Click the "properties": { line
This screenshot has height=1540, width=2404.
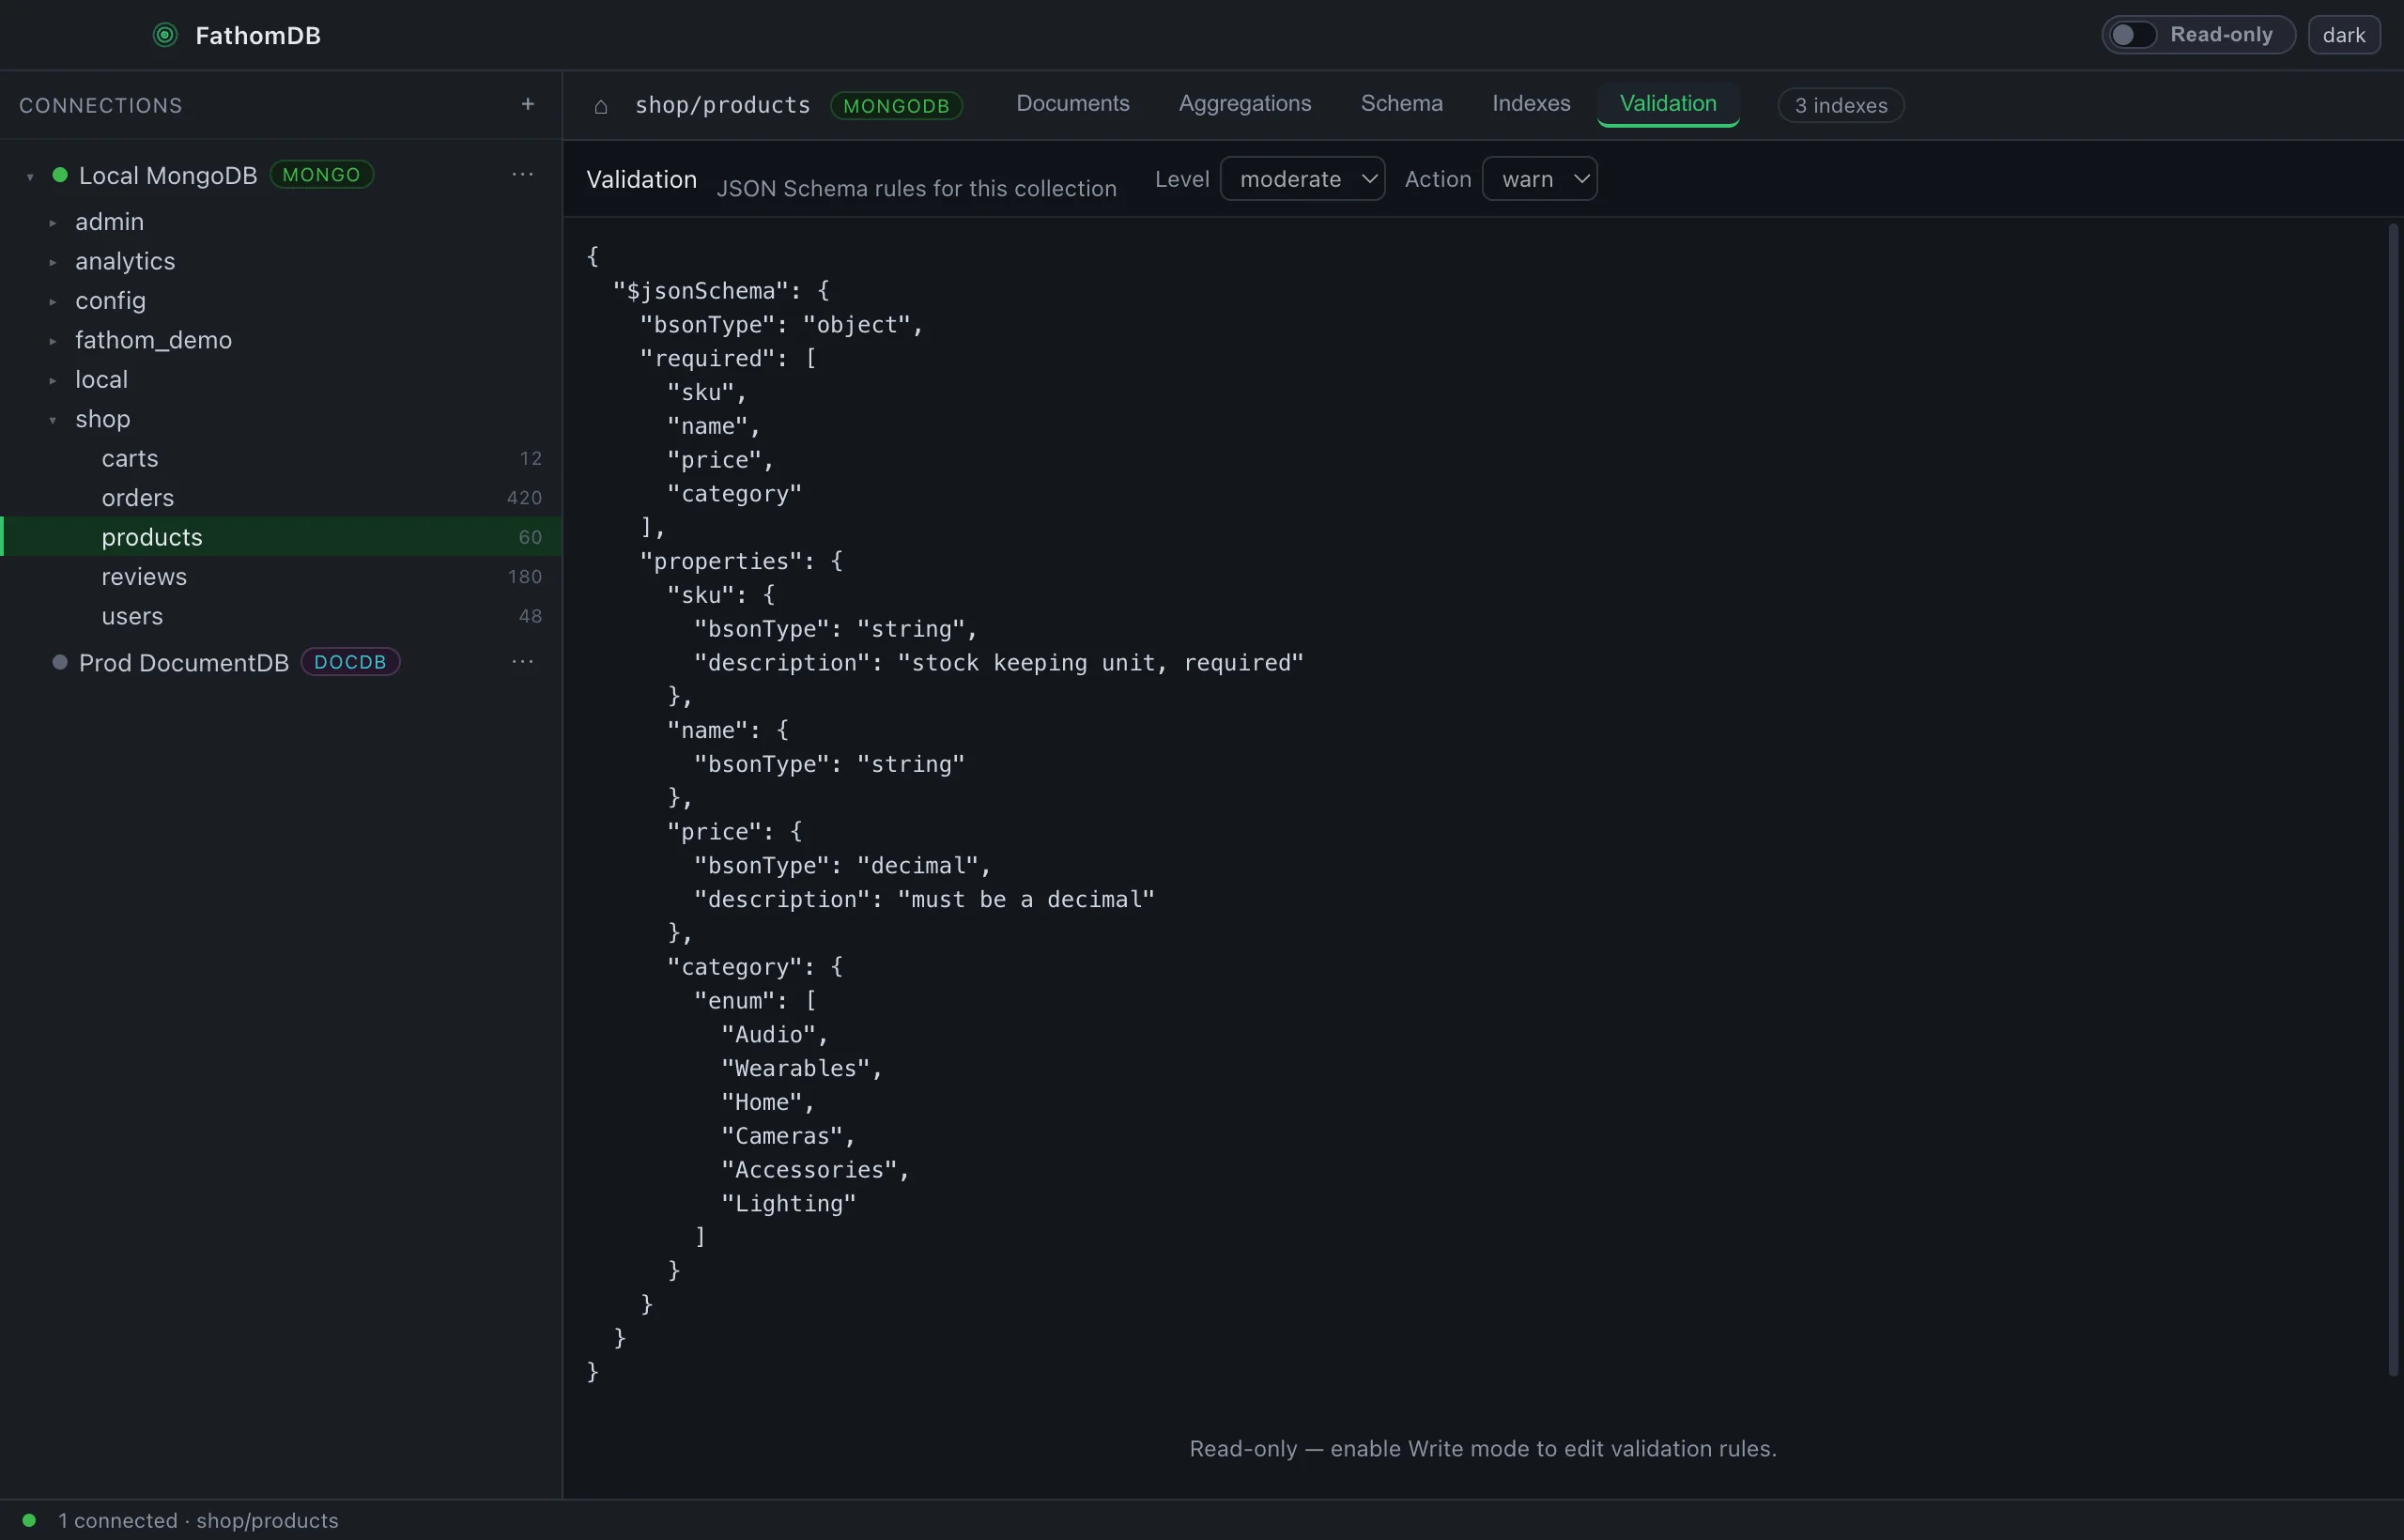741,562
